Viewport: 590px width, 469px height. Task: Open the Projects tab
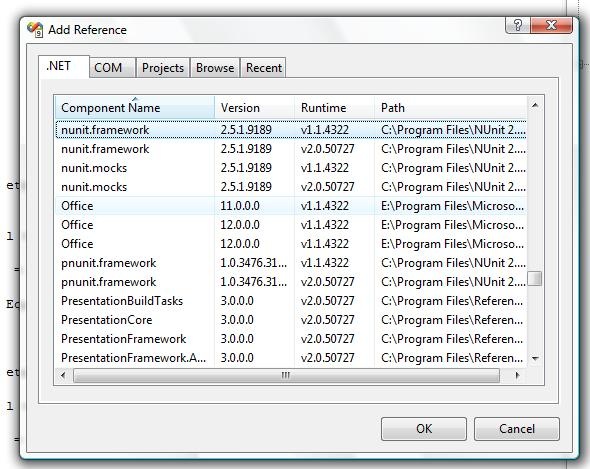click(163, 68)
